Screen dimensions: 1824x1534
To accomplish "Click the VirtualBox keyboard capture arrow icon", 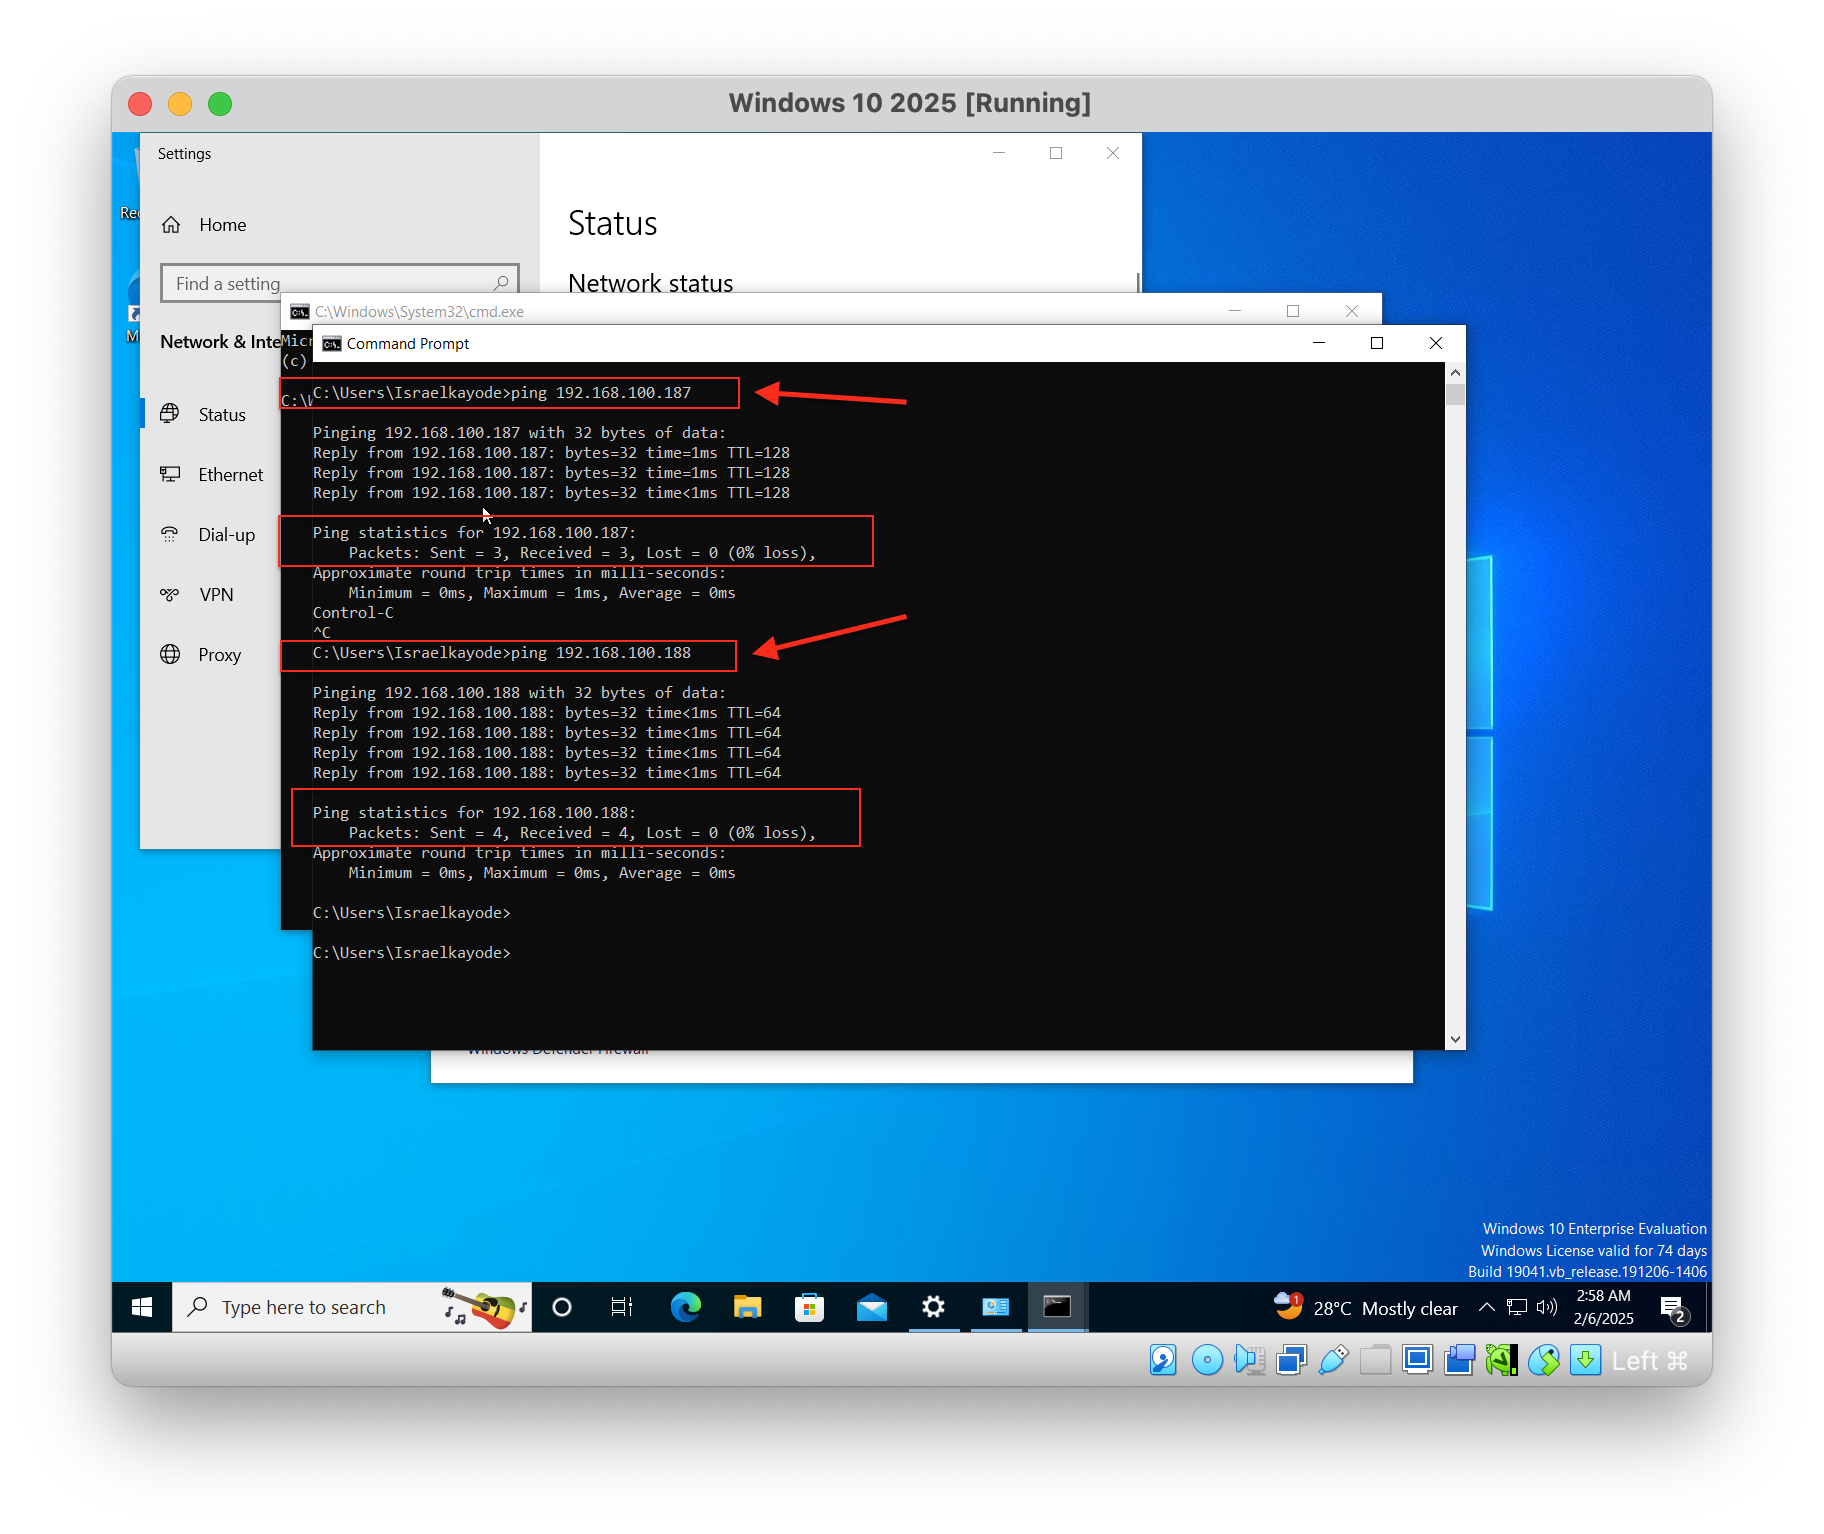I will pyautogui.click(x=1585, y=1360).
